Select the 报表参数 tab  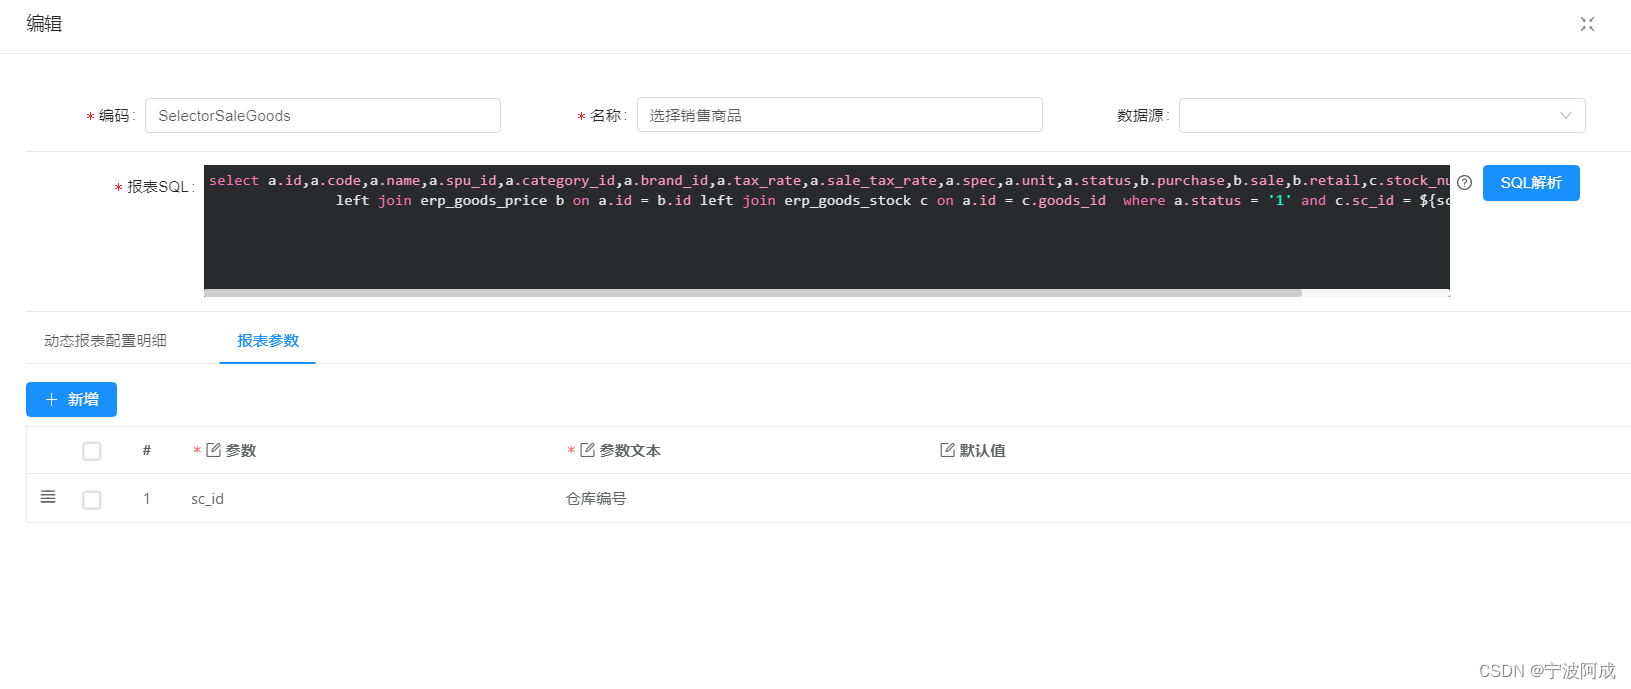(268, 341)
